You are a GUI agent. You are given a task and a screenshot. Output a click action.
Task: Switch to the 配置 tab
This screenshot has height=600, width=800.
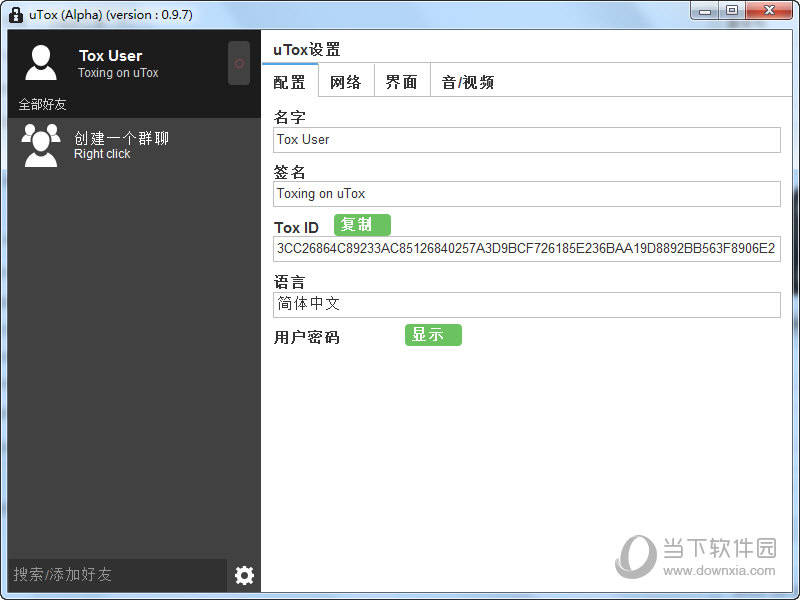tap(290, 82)
